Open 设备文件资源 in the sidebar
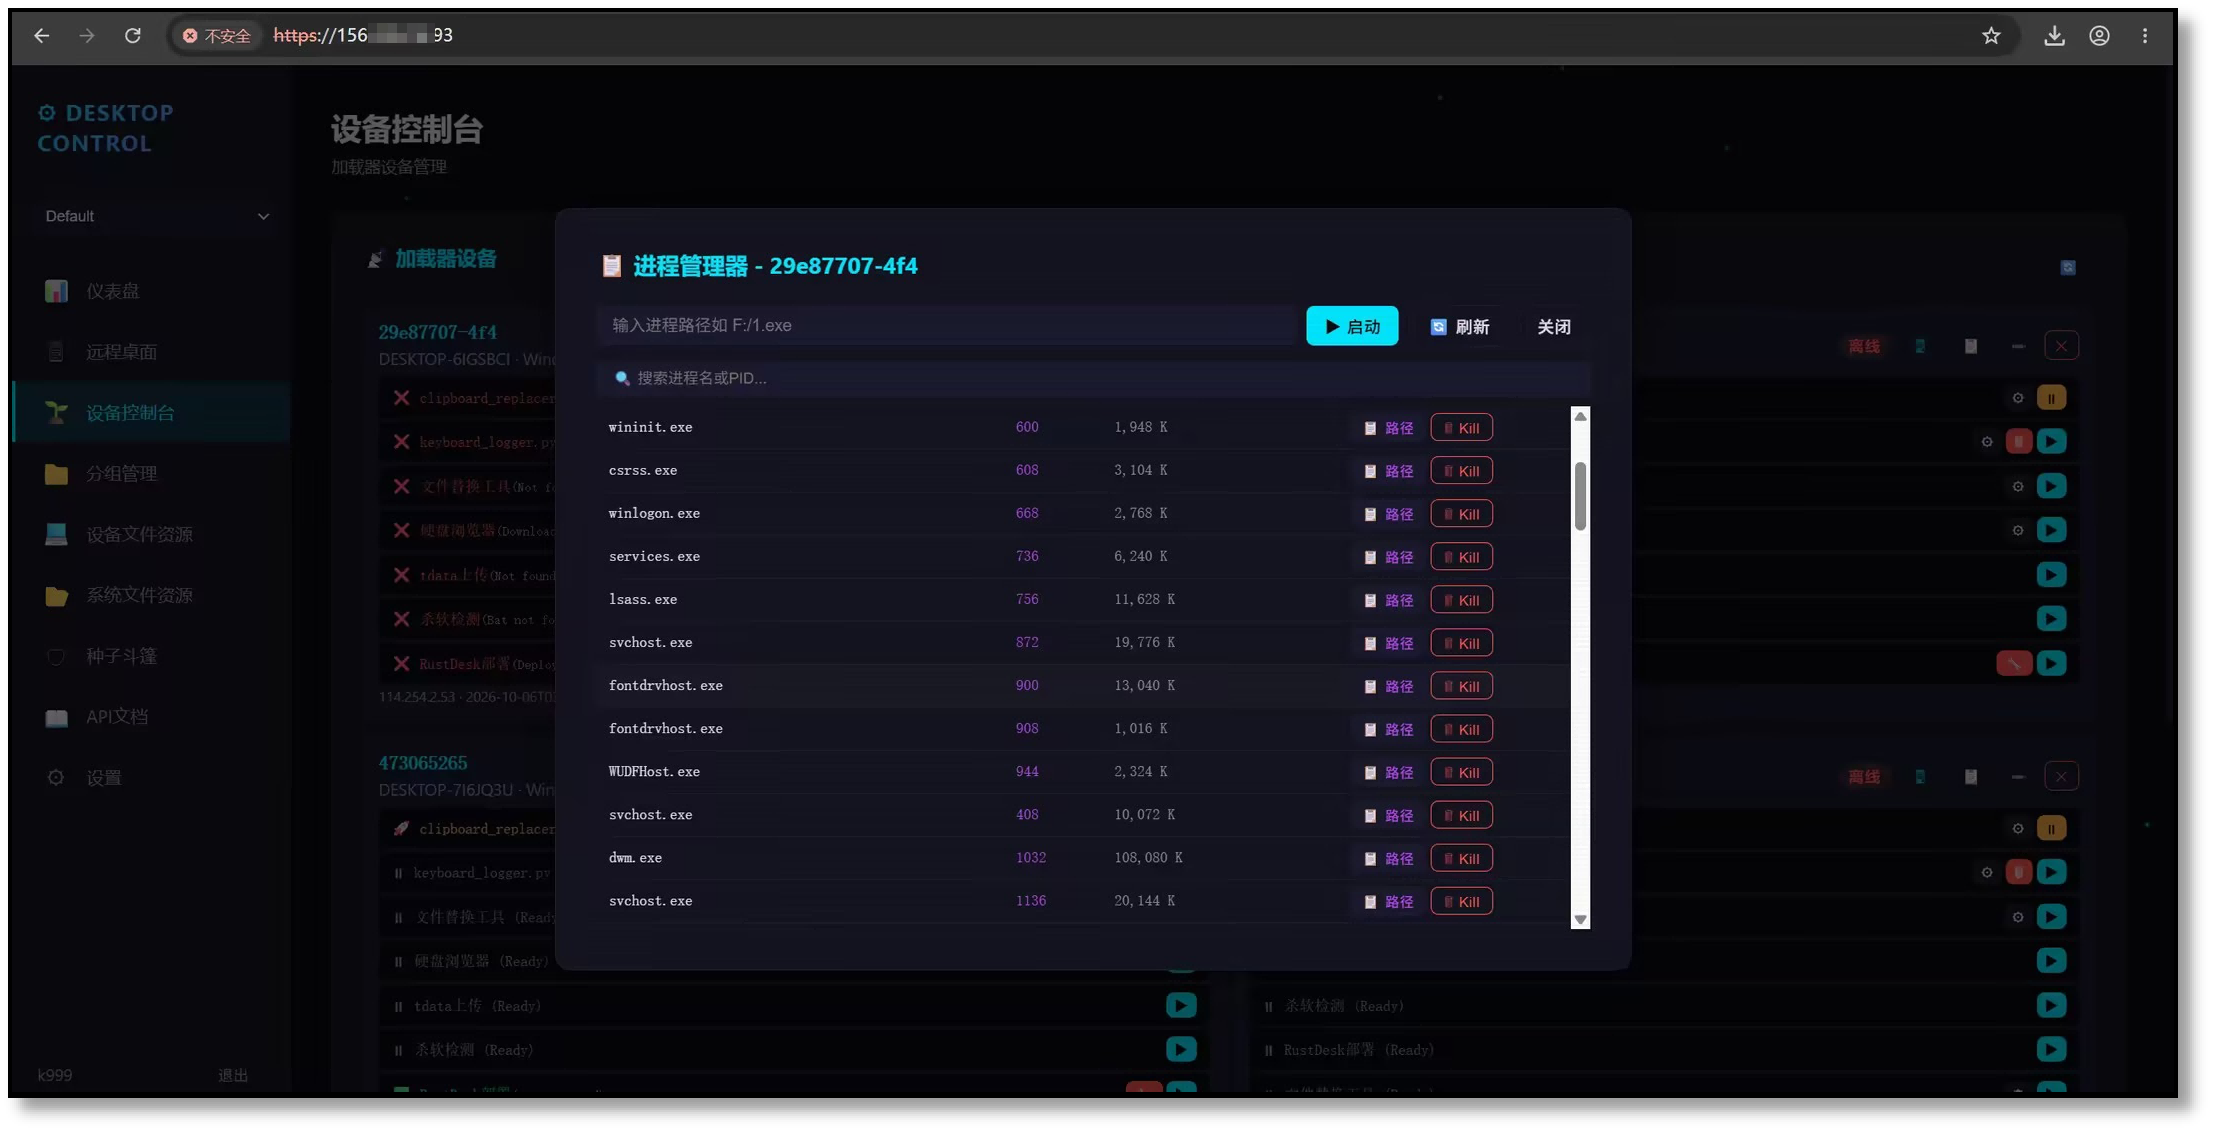Viewport: 2213px width, 1134px height. (150, 535)
